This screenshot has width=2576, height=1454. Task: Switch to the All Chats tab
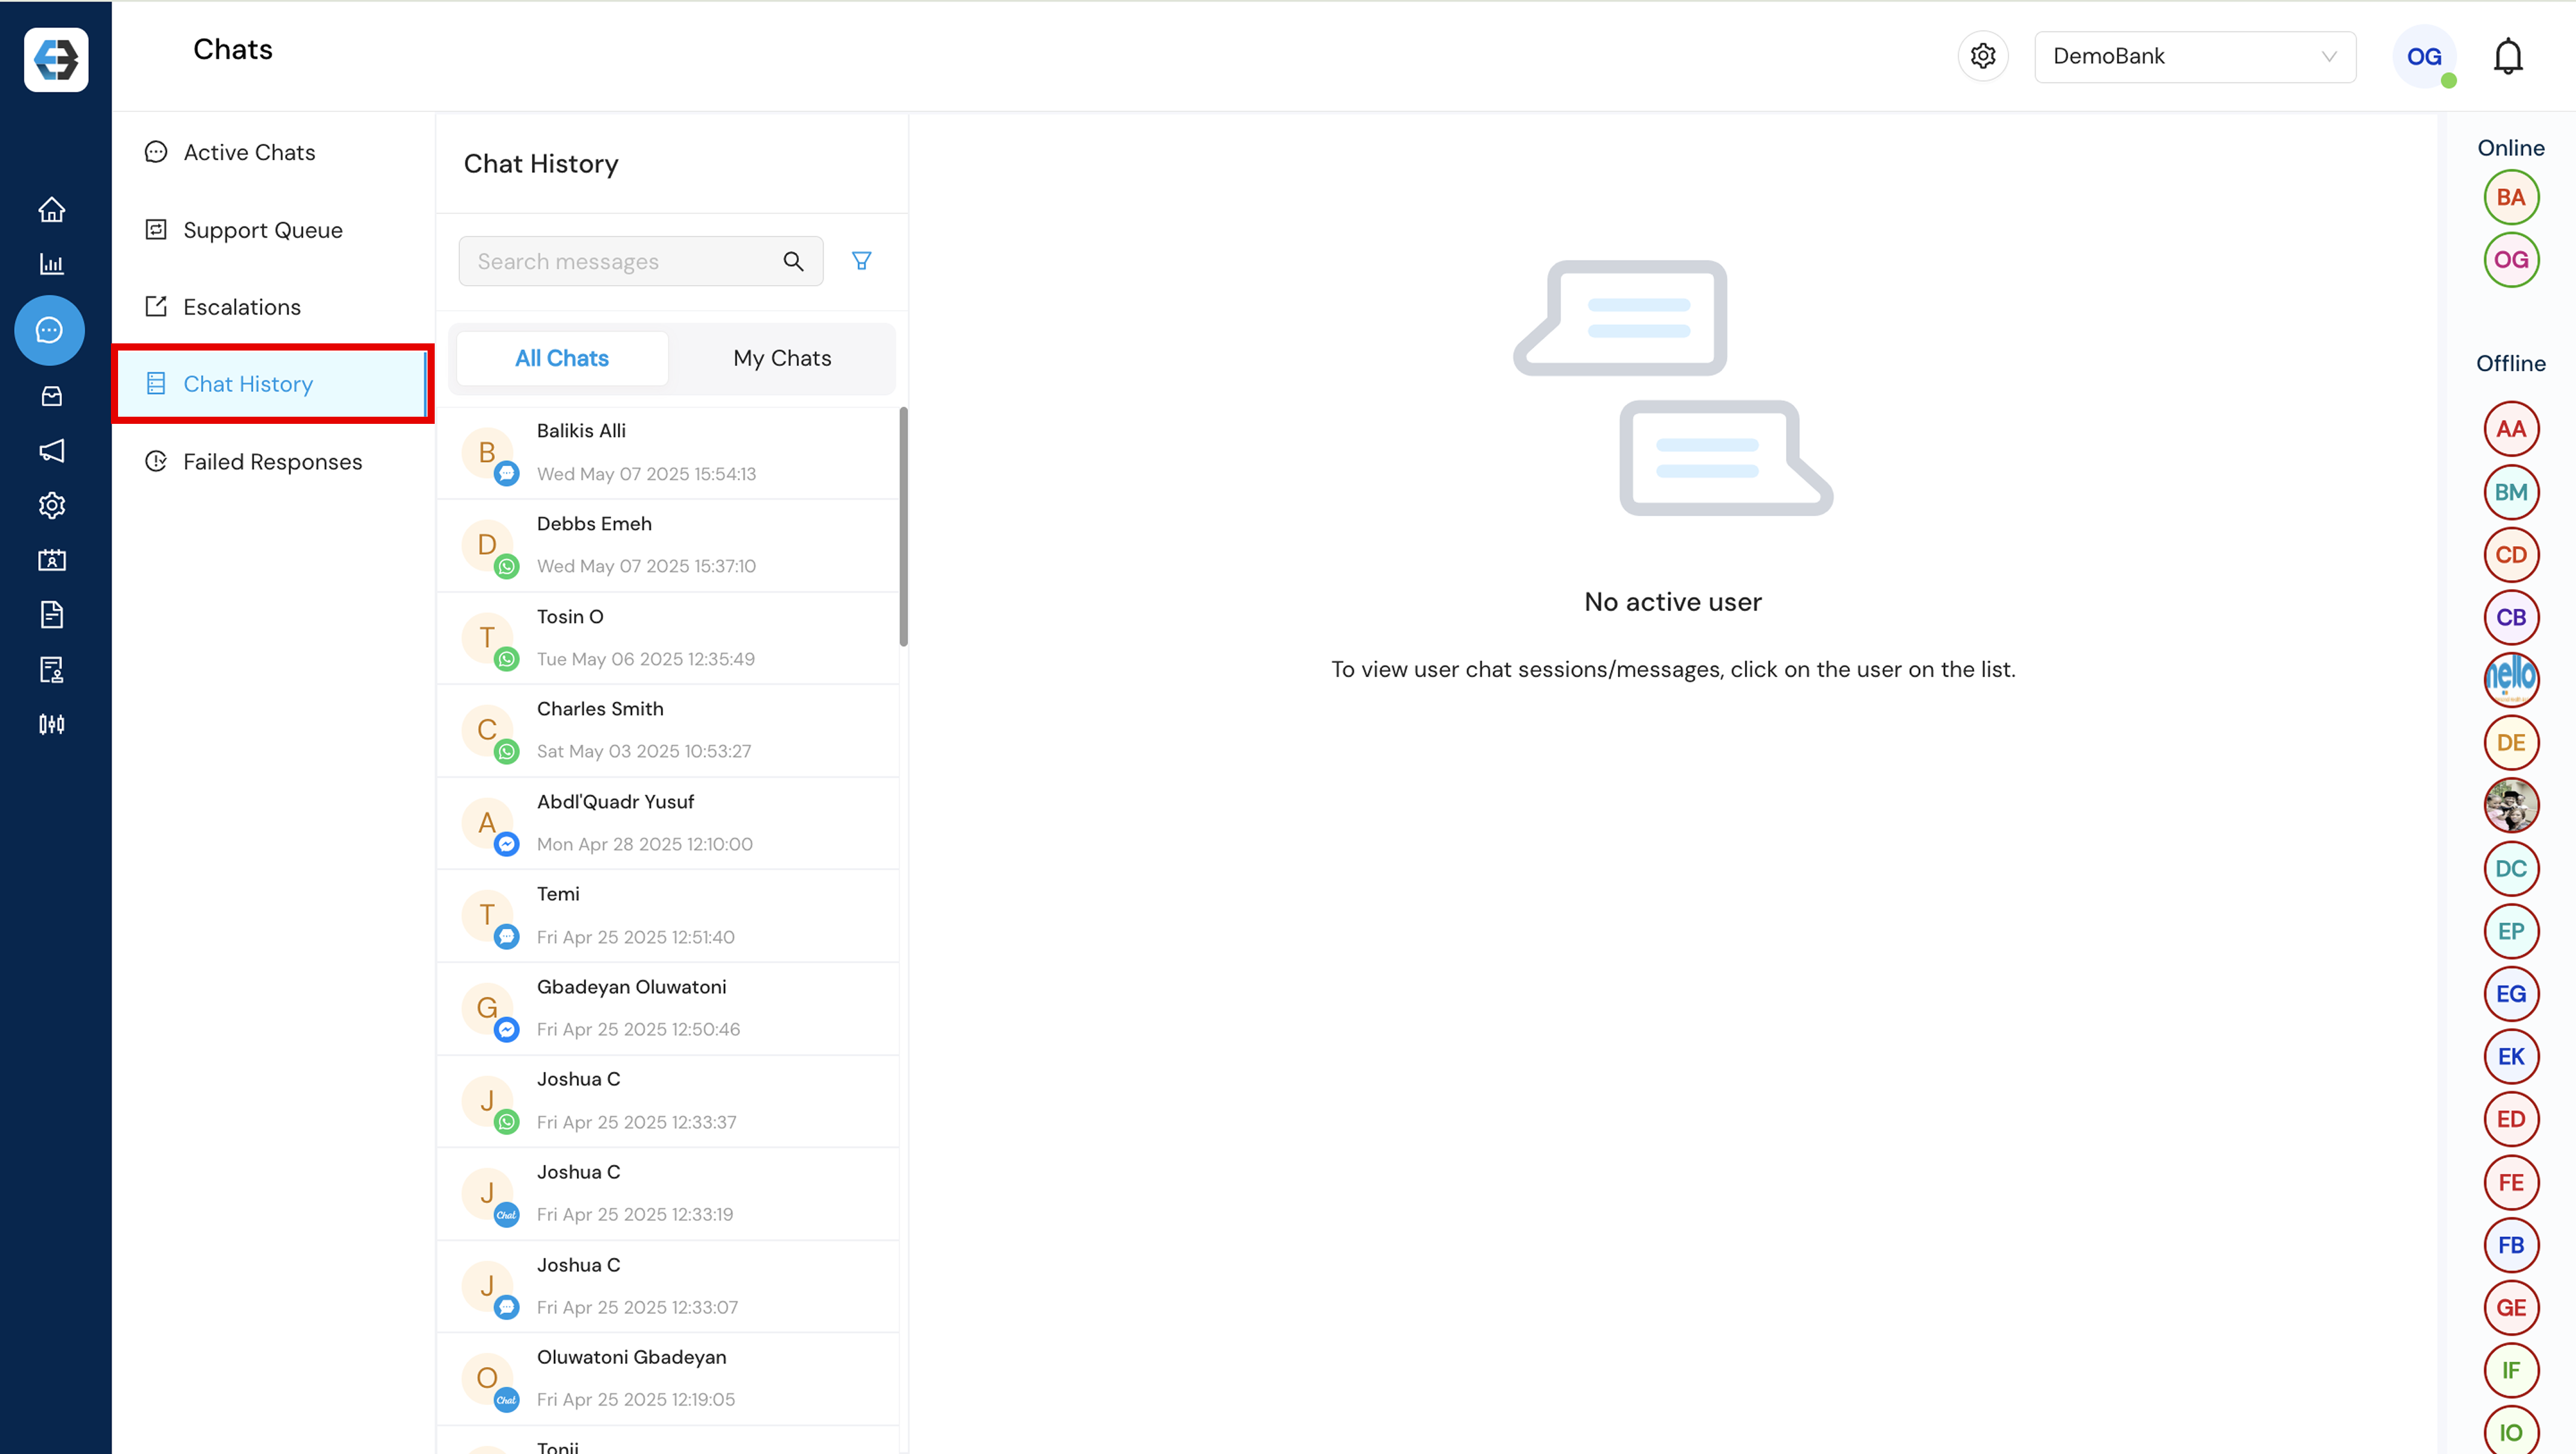[x=562, y=358]
